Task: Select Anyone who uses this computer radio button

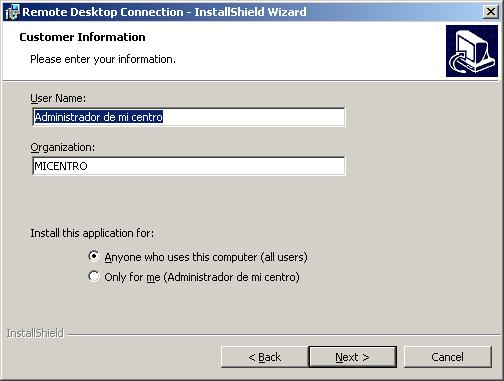Action: click(94, 256)
